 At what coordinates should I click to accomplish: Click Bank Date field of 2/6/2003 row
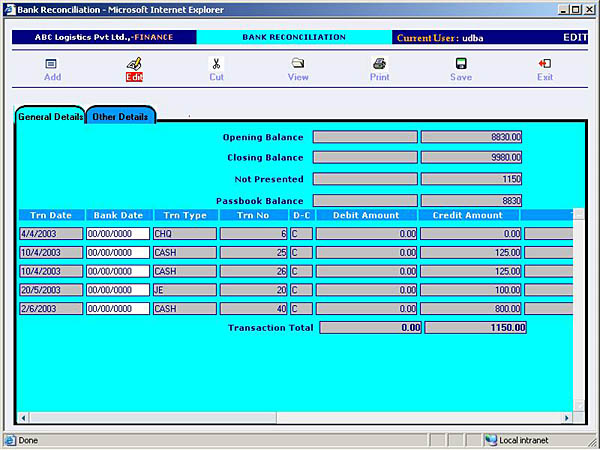118,308
